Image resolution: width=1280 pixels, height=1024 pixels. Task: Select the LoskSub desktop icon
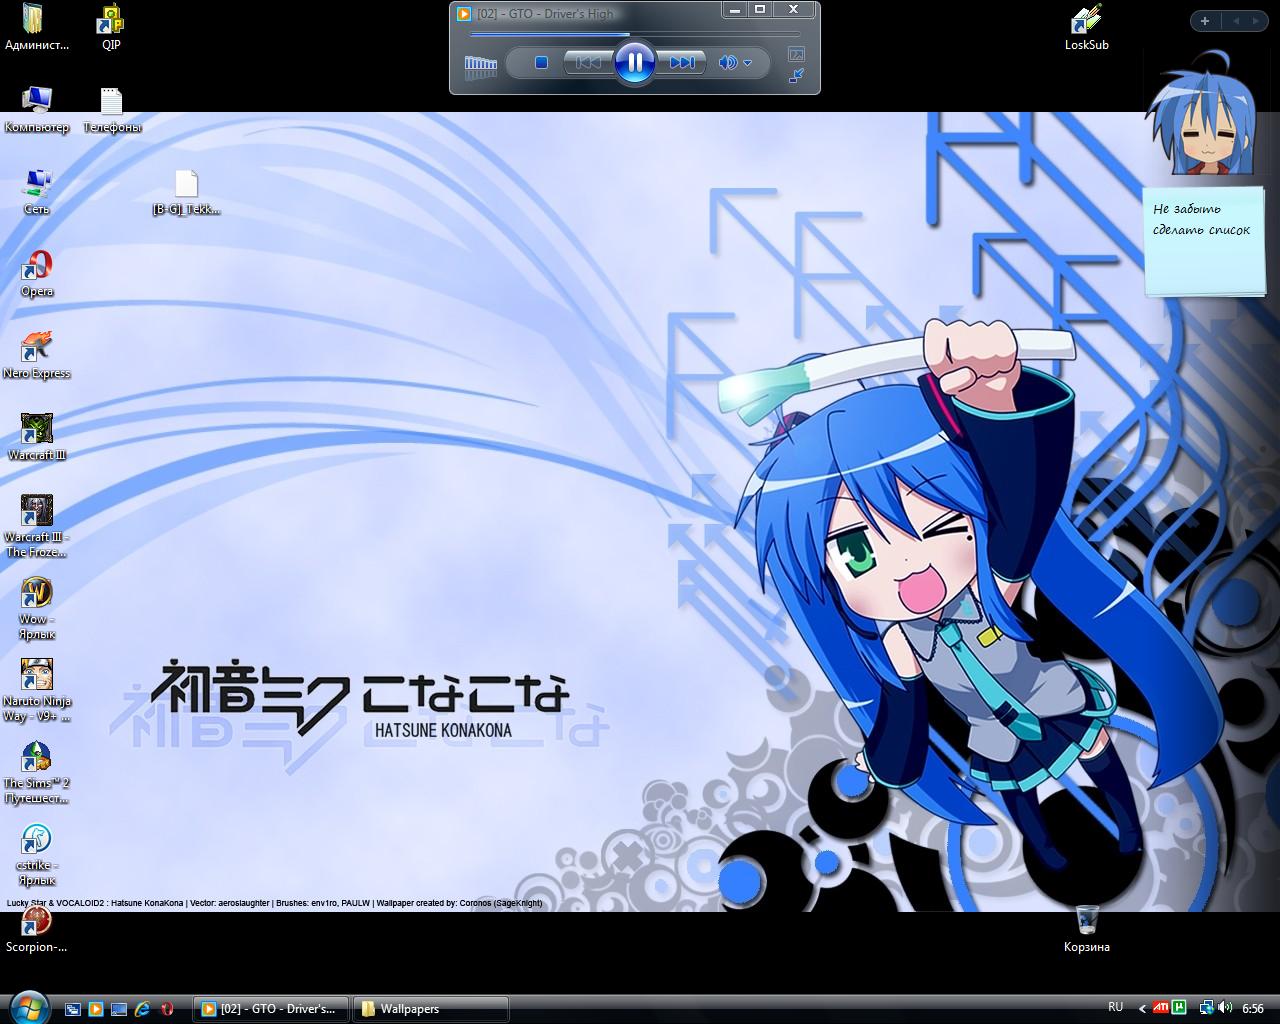point(1086,27)
